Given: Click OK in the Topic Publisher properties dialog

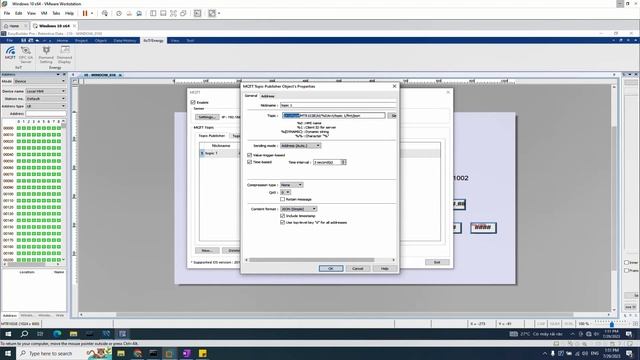Looking at the screenshot, I should tap(331, 268).
